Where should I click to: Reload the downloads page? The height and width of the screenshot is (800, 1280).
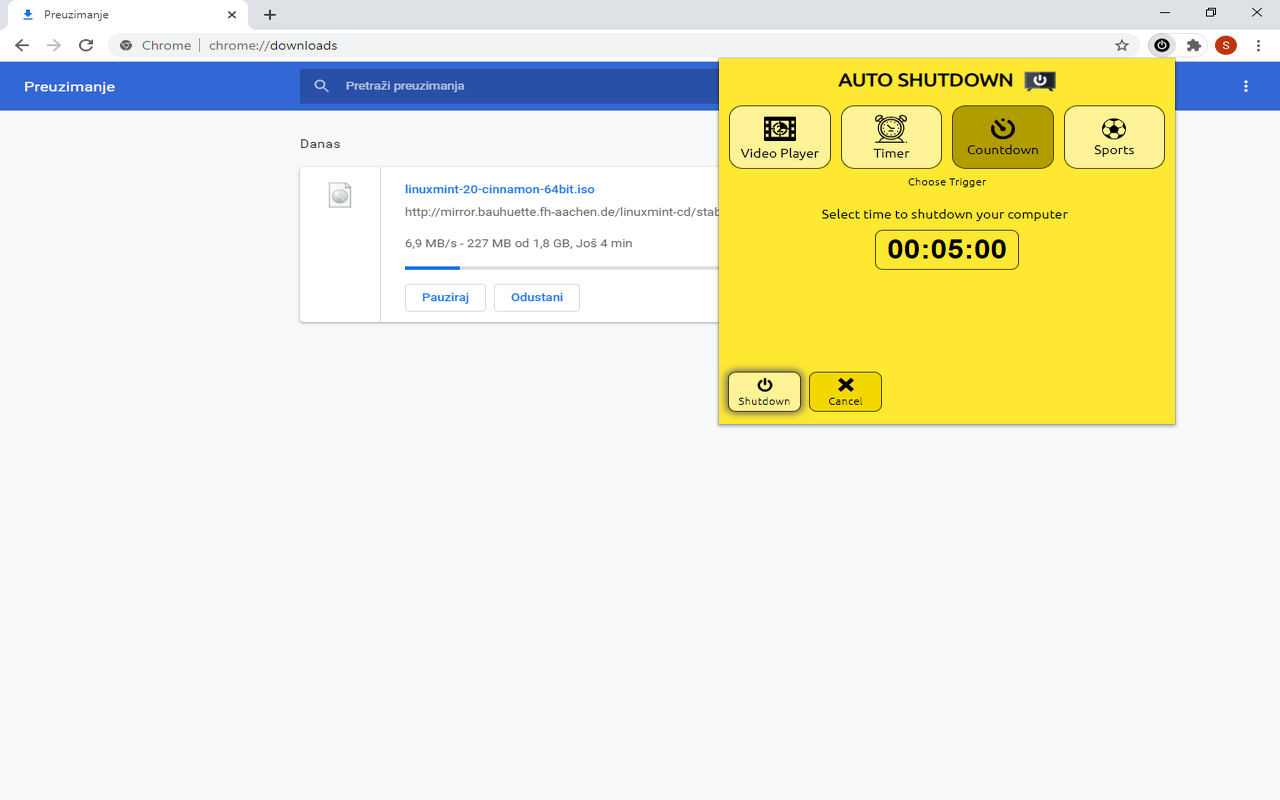coord(85,45)
